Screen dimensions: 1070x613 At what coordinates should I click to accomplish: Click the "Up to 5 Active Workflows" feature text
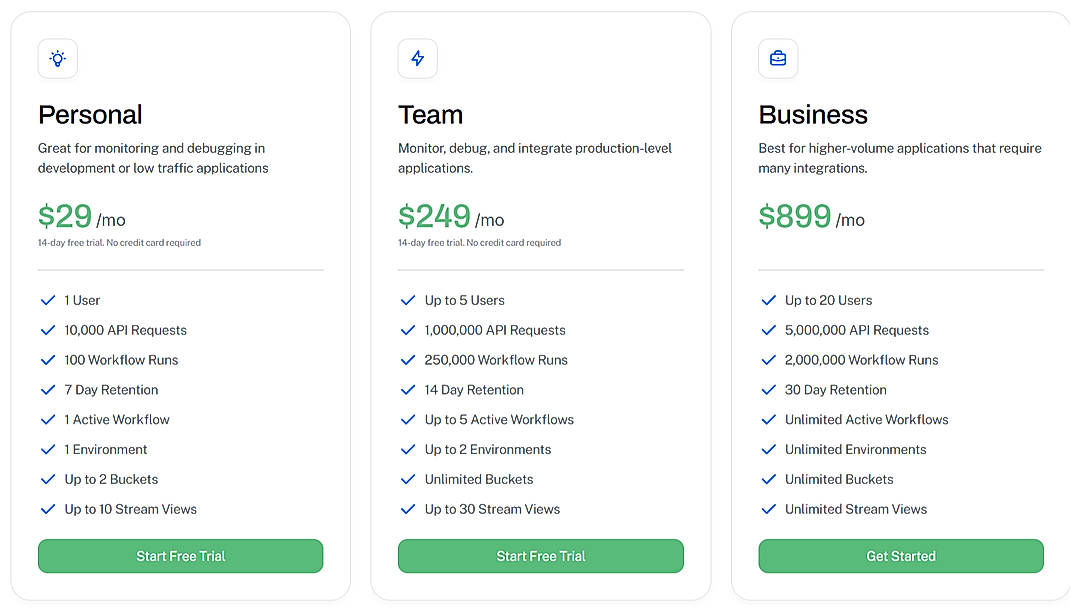[x=499, y=419]
